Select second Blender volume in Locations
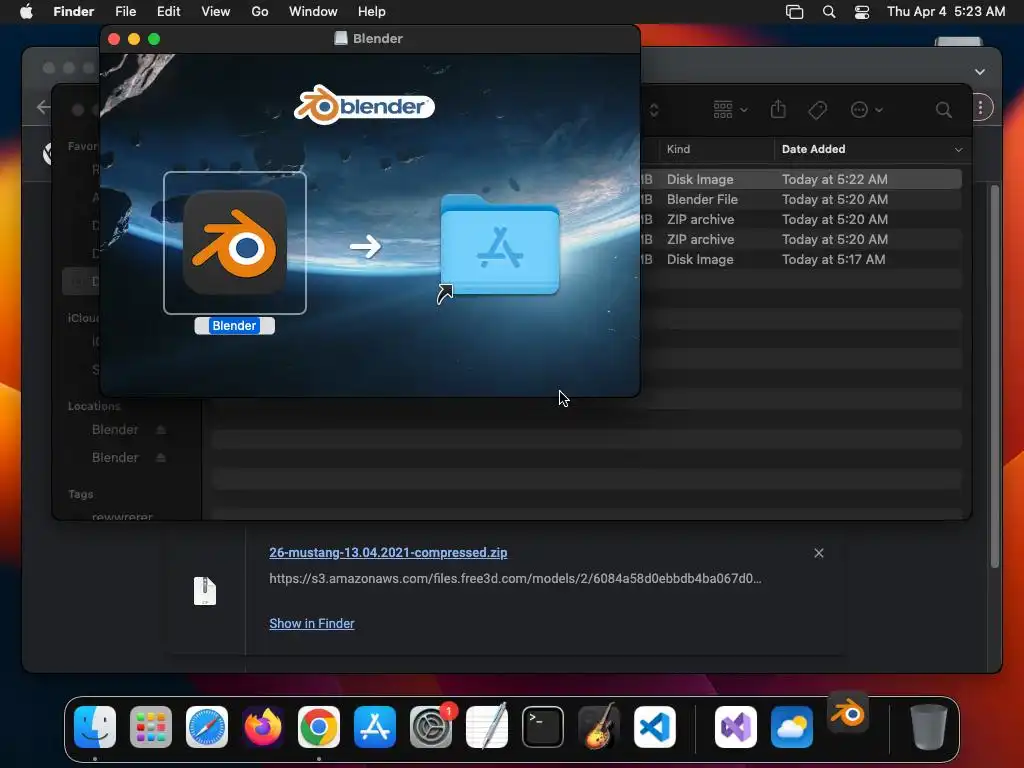This screenshot has width=1024, height=768. [115, 458]
